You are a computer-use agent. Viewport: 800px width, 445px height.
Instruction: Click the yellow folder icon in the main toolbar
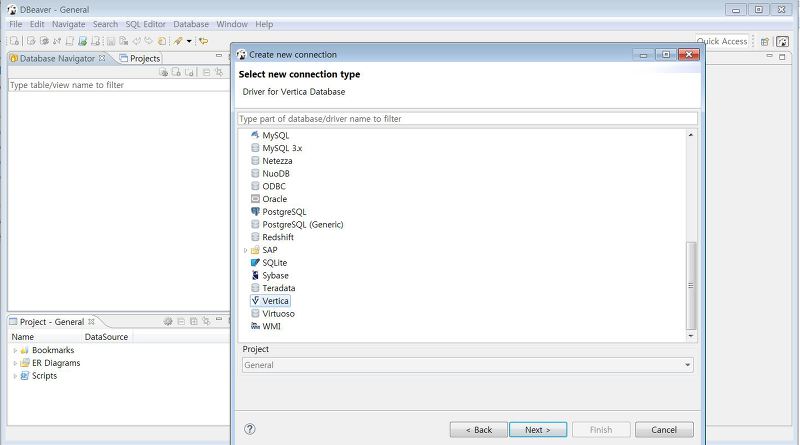coord(162,41)
